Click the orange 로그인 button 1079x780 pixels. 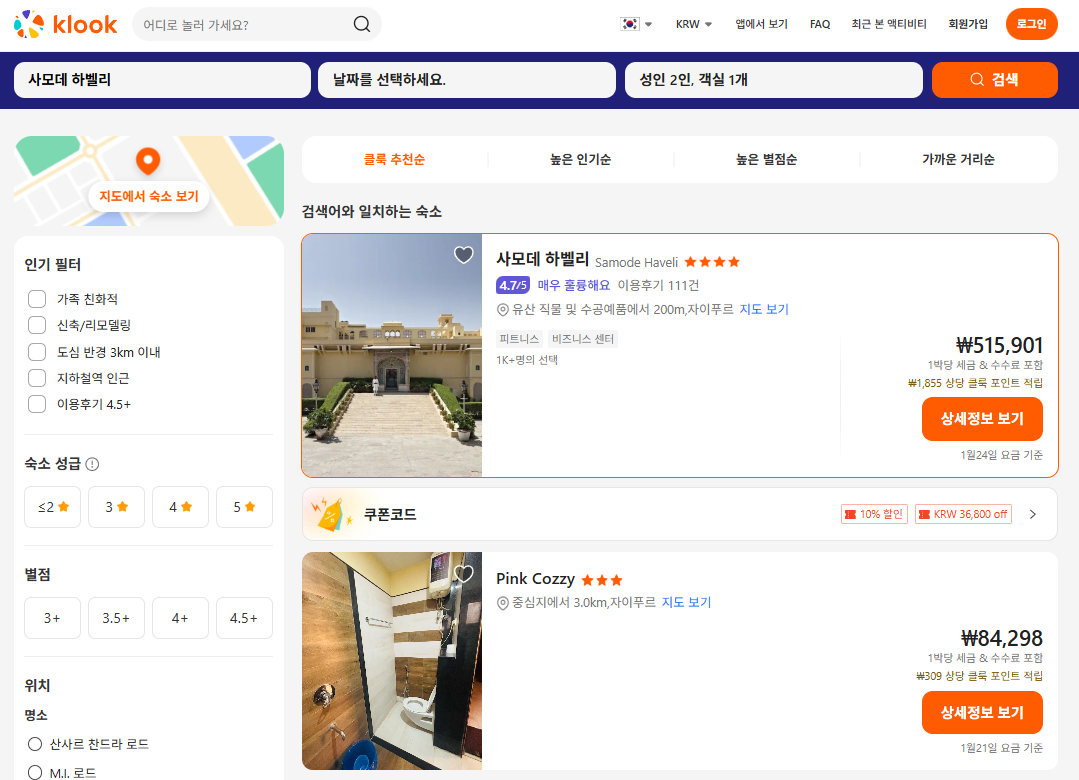(x=1032, y=24)
